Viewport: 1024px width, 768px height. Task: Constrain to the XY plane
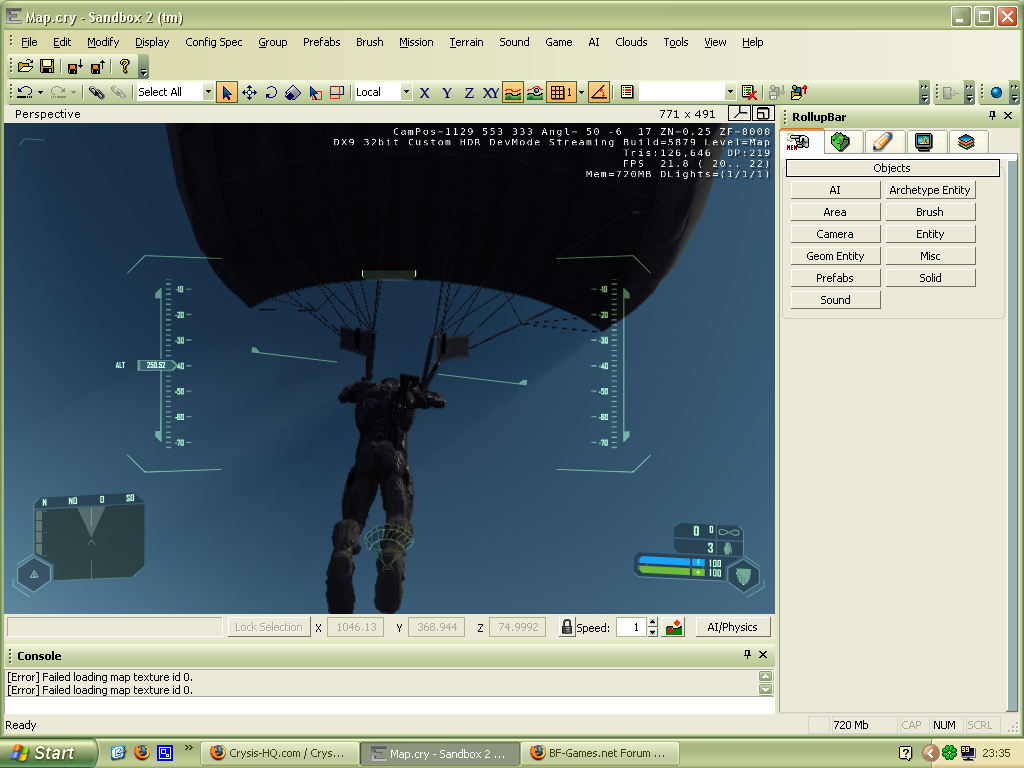tap(490, 93)
